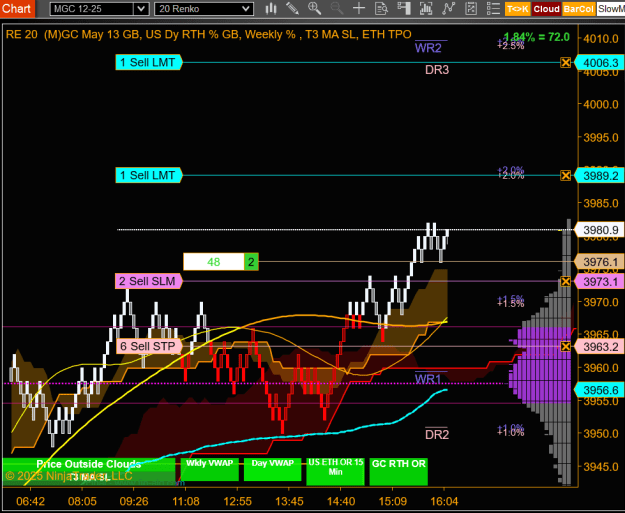Cancel the 3973.1 sell SLM order X
This screenshot has height=513, width=625.
[x=565, y=281]
